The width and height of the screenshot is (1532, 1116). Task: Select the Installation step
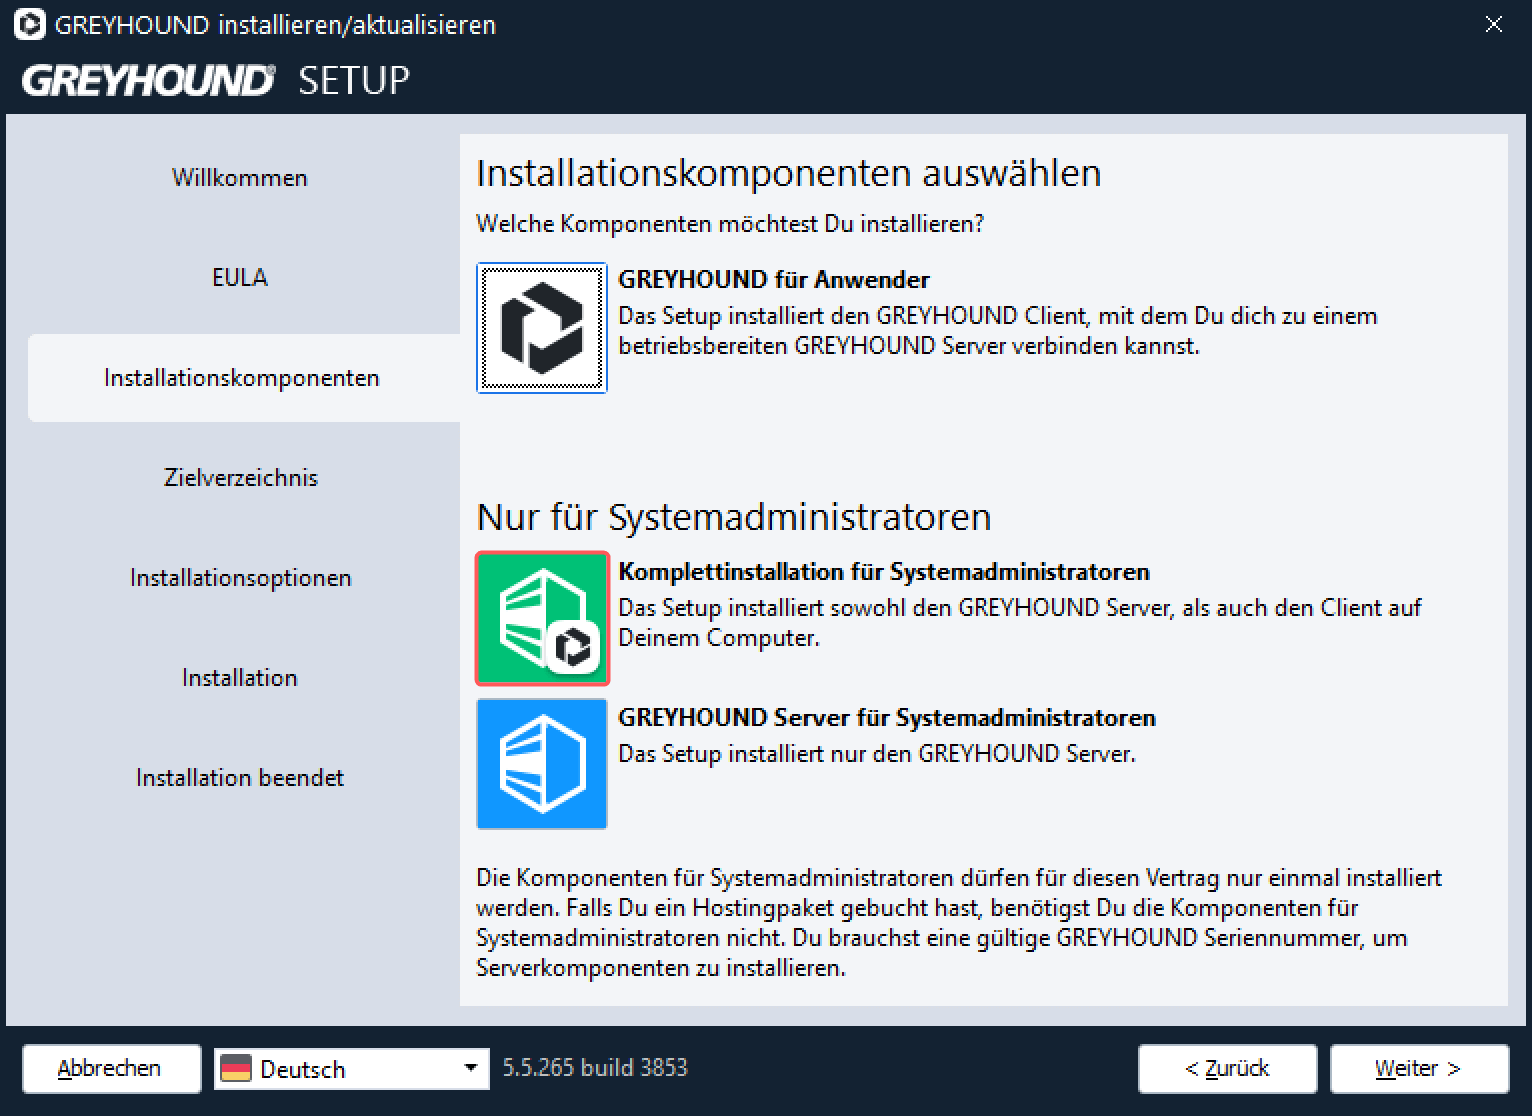240,678
